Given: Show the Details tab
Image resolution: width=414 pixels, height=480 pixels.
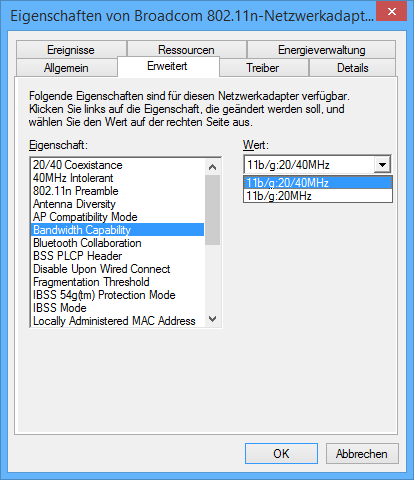Looking at the screenshot, I should pos(352,68).
